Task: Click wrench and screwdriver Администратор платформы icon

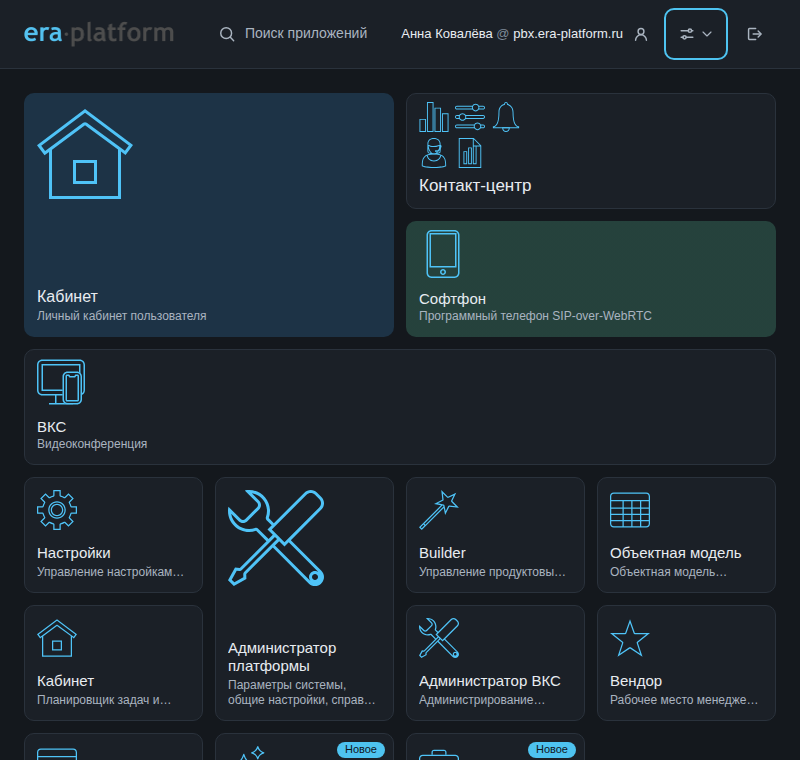Action: click(276, 538)
